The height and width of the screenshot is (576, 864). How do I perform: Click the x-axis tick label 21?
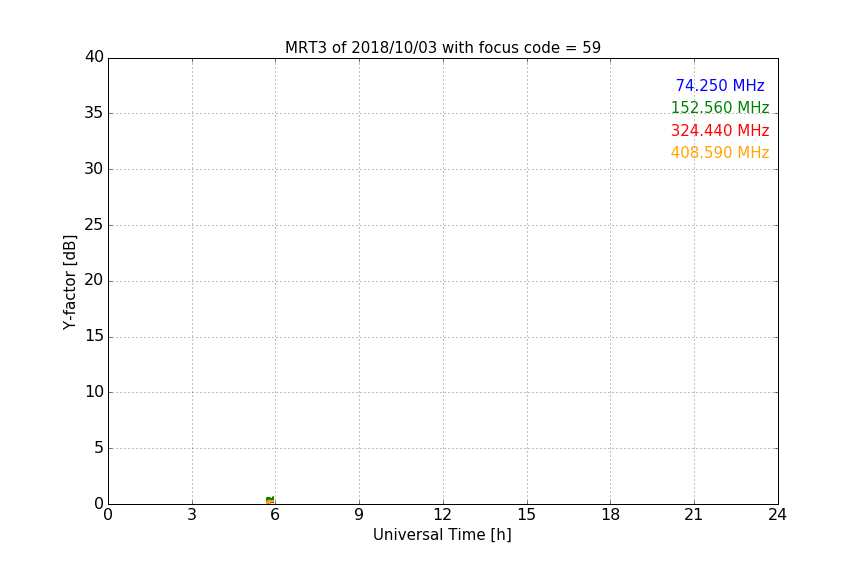pyautogui.click(x=694, y=515)
